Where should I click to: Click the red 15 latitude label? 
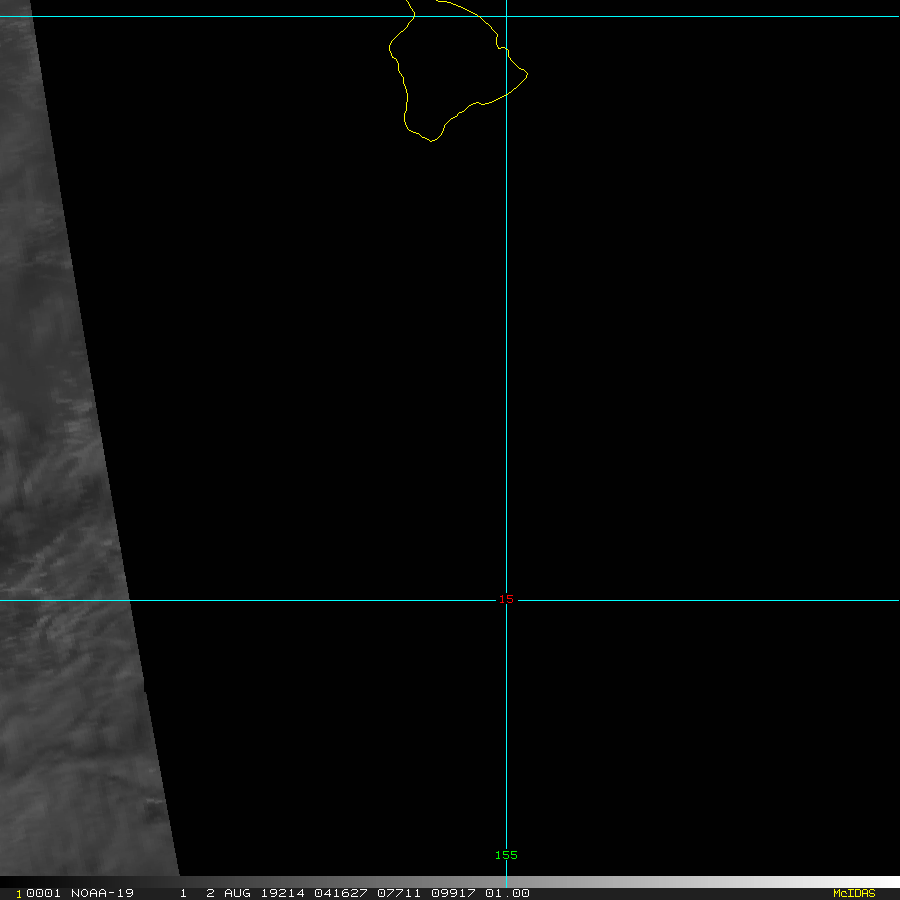point(506,600)
